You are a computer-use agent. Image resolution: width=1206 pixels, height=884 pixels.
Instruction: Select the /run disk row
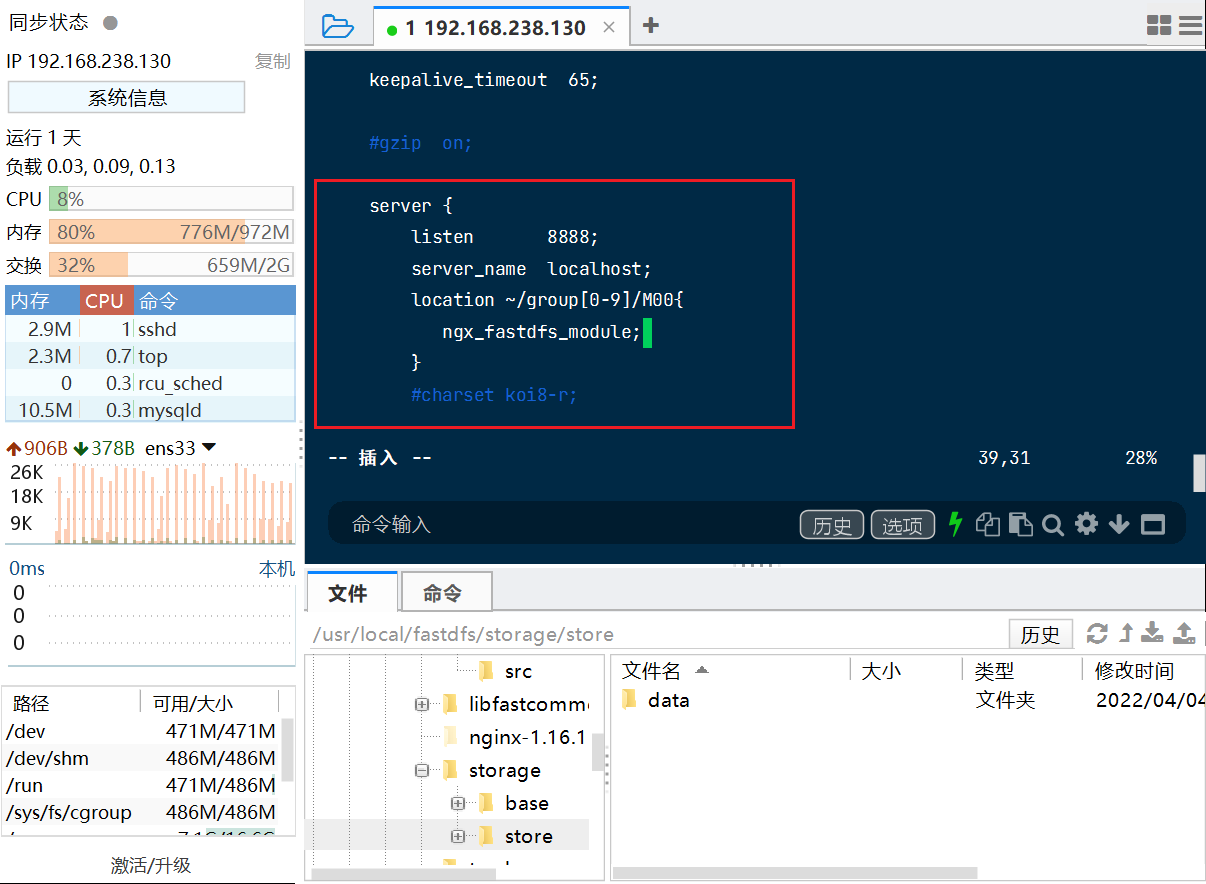pos(142,785)
